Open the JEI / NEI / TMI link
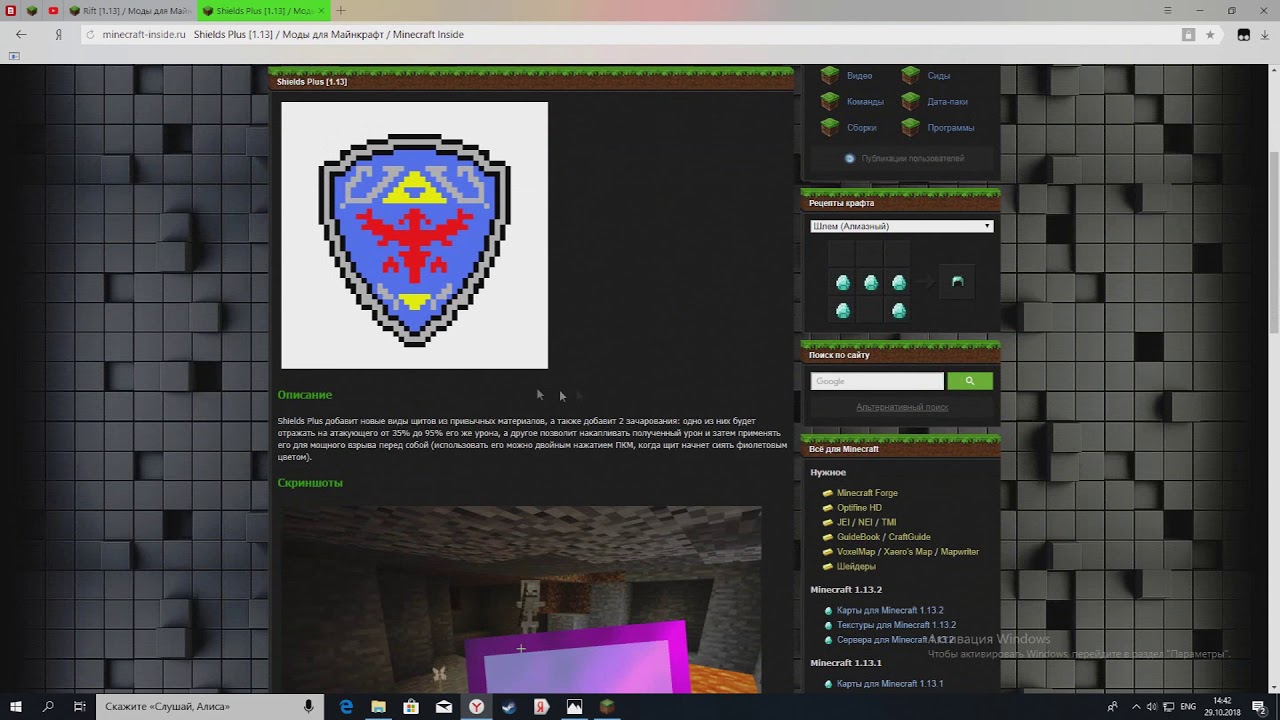The height and width of the screenshot is (720, 1280). click(x=866, y=522)
